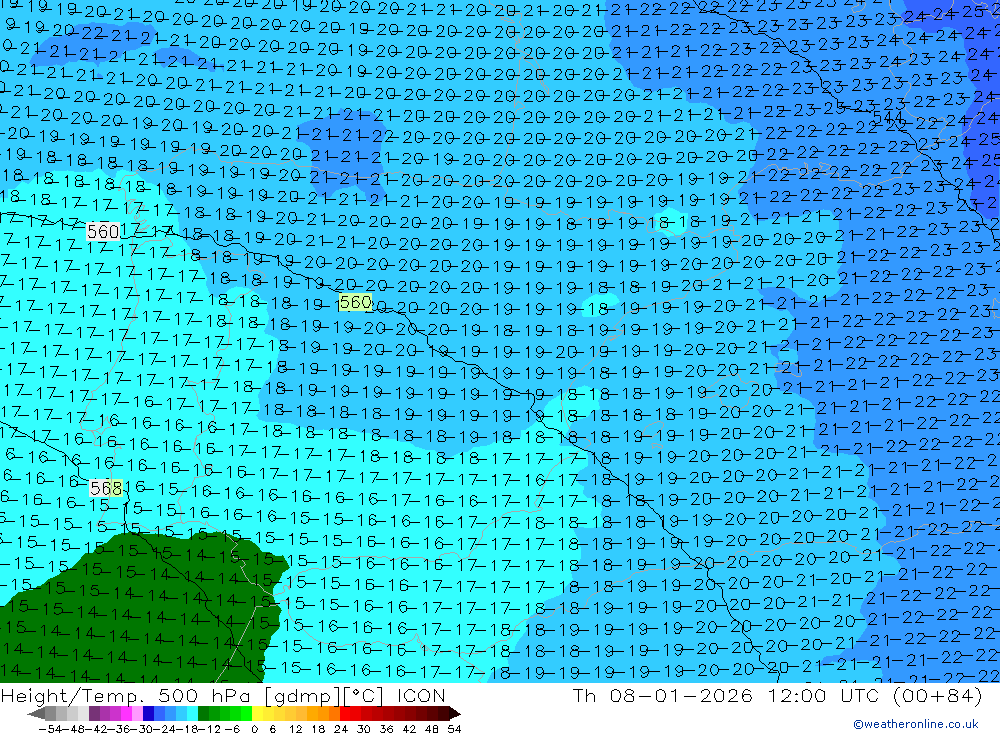Click the 'Height/Temp. 500 hPa' map title
The height and width of the screenshot is (733, 1000).
pyautogui.click(x=128, y=696)
